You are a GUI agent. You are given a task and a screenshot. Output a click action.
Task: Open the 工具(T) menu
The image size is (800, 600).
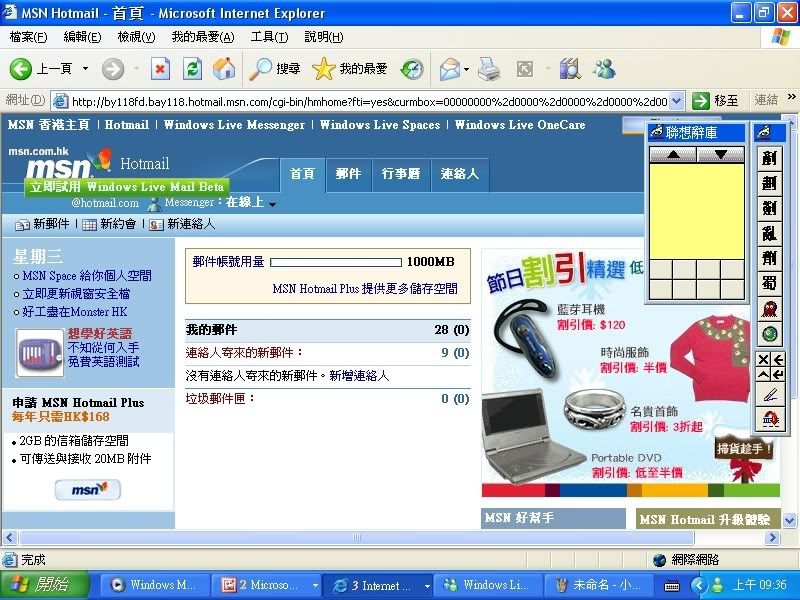(x=269, y=37)
